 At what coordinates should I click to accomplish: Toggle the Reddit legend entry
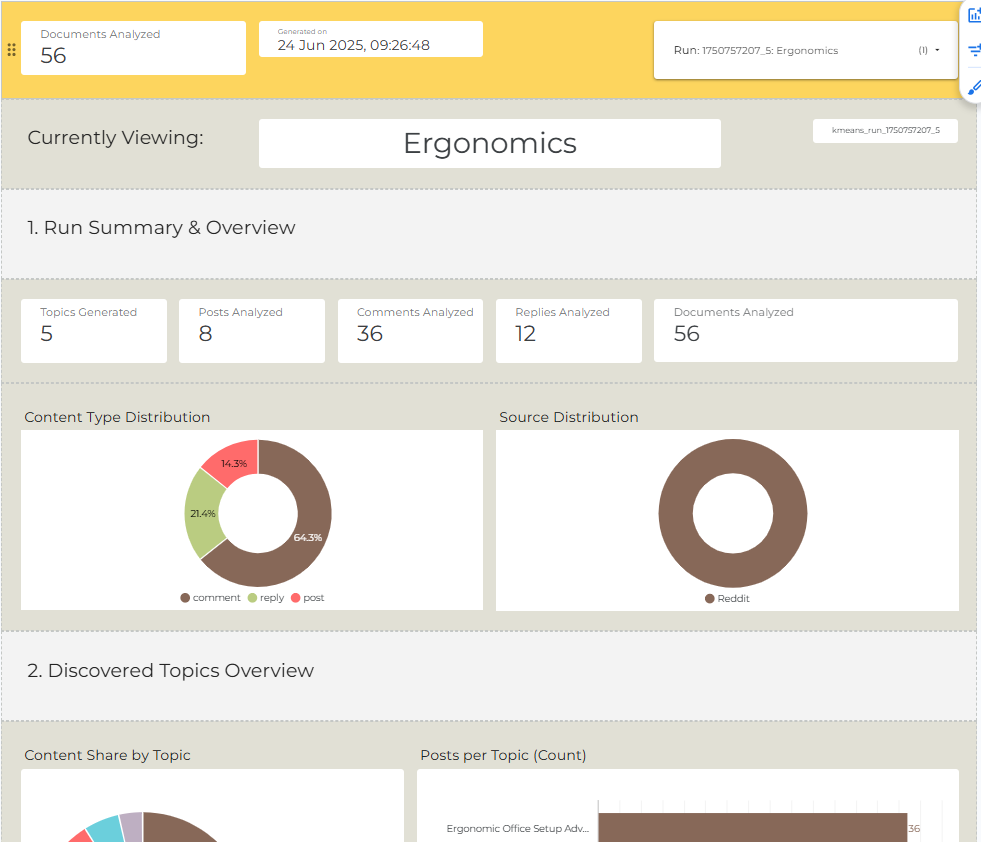point(727,599)
